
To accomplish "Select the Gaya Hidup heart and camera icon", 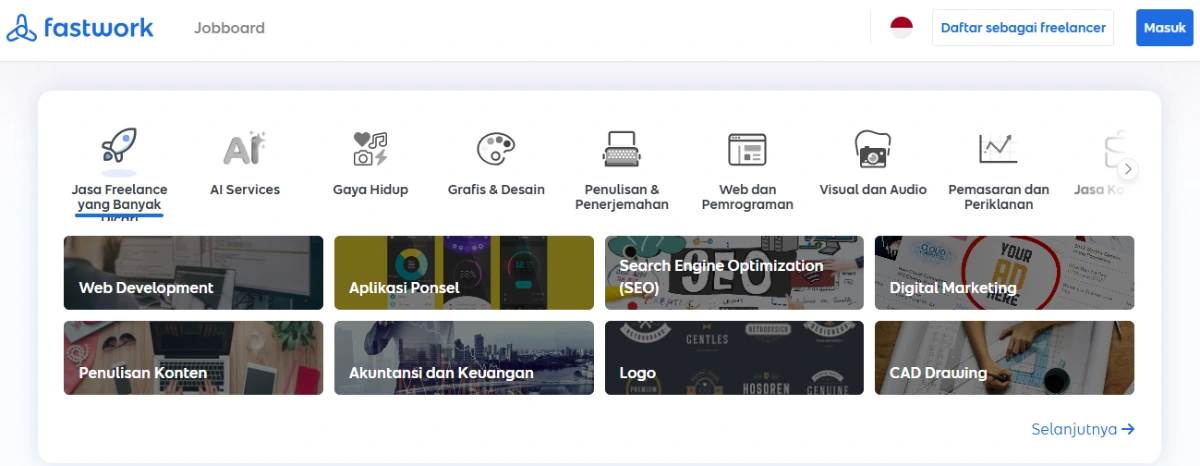I will 370,148.
